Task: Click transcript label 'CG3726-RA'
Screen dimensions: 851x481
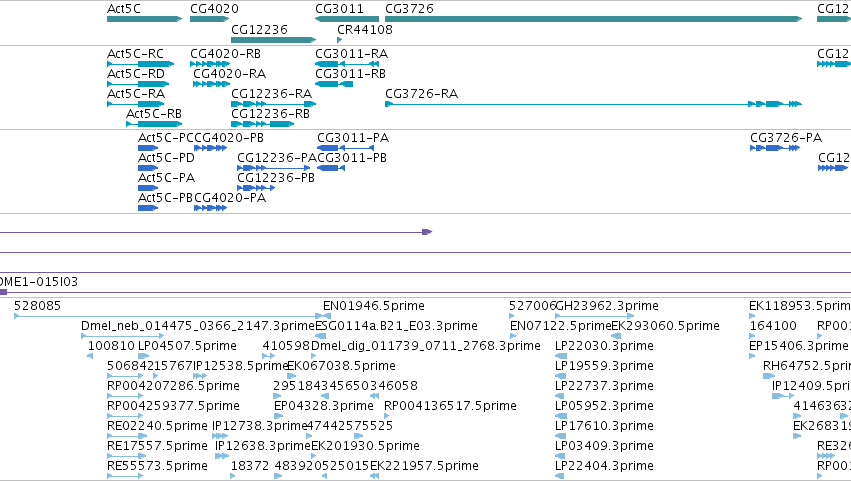Action: 422,94
